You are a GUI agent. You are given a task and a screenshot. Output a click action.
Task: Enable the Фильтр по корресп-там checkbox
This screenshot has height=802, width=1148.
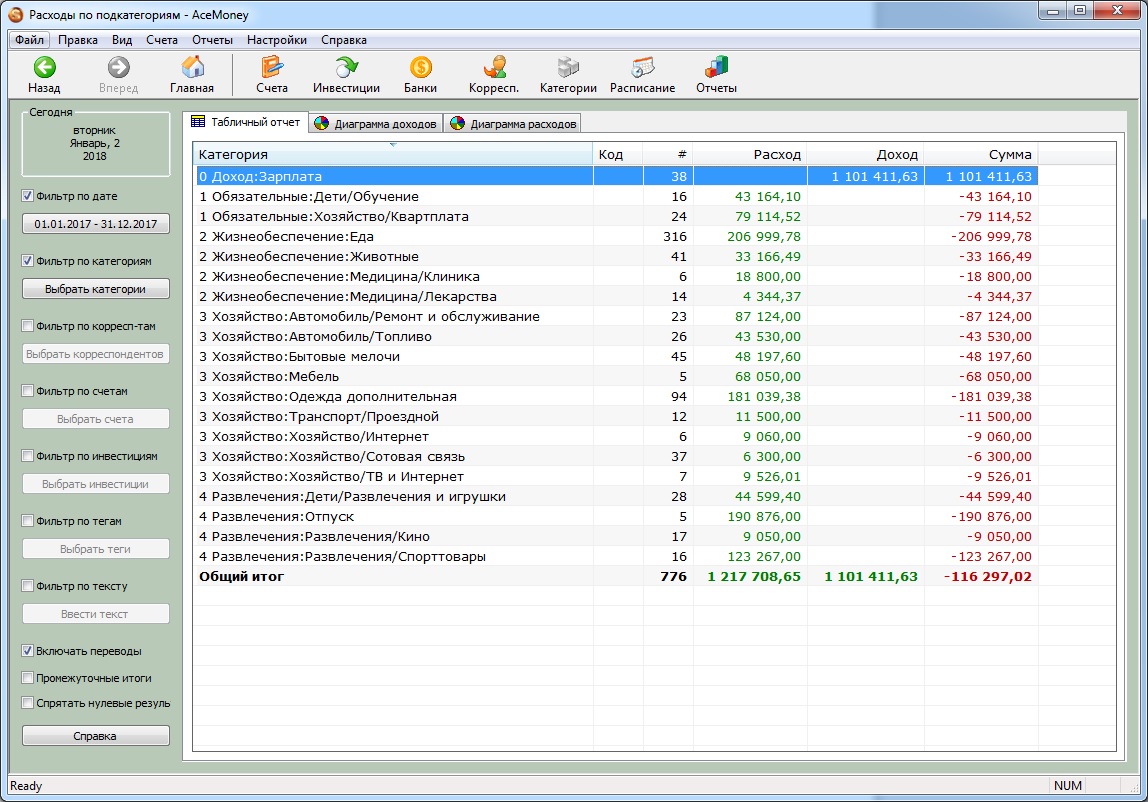28,326
